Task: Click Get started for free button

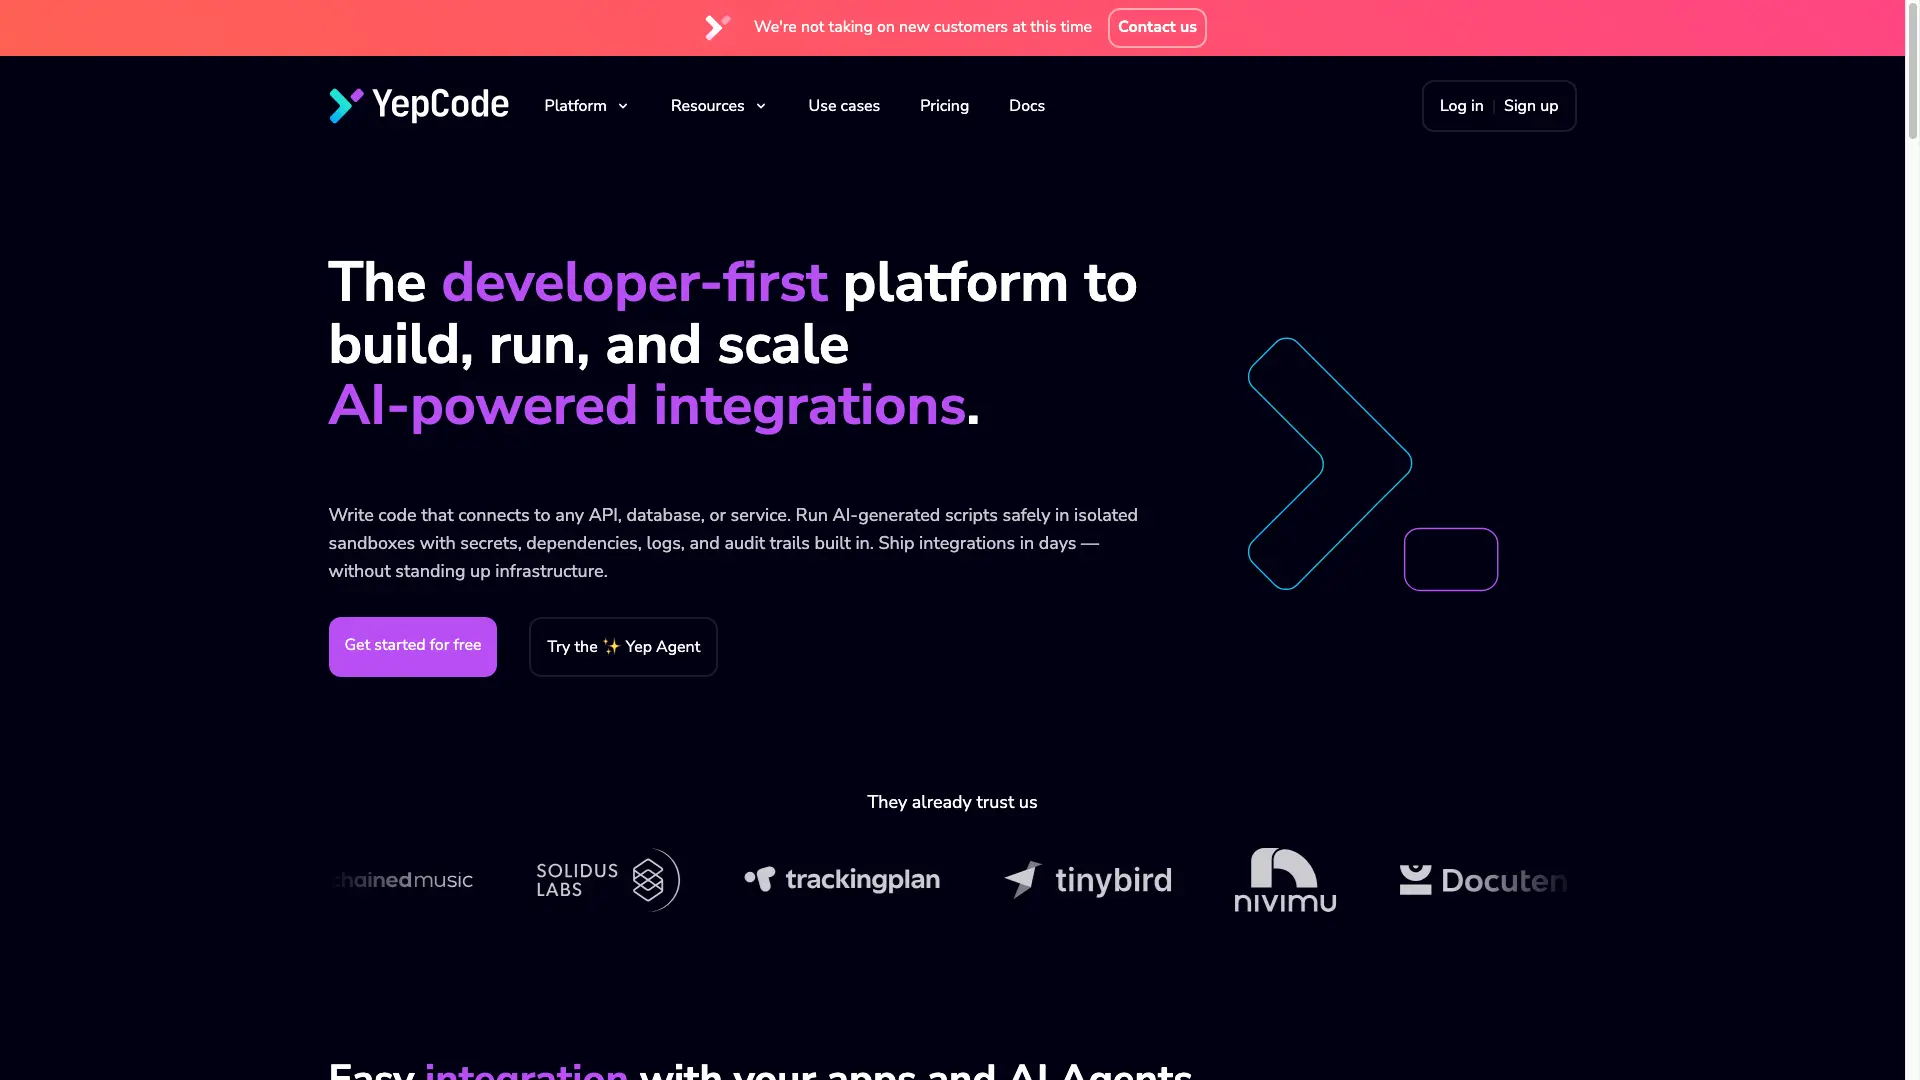Action: tap(413, 646)
